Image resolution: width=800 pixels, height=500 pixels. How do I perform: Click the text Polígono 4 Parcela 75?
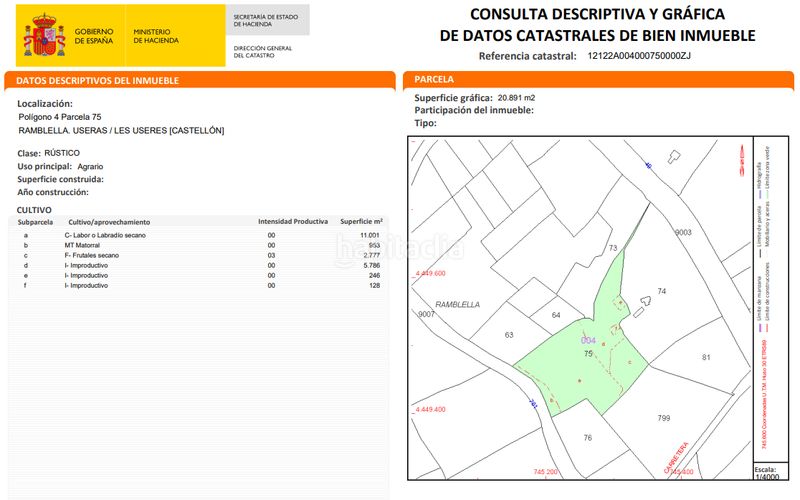(60, 117)
